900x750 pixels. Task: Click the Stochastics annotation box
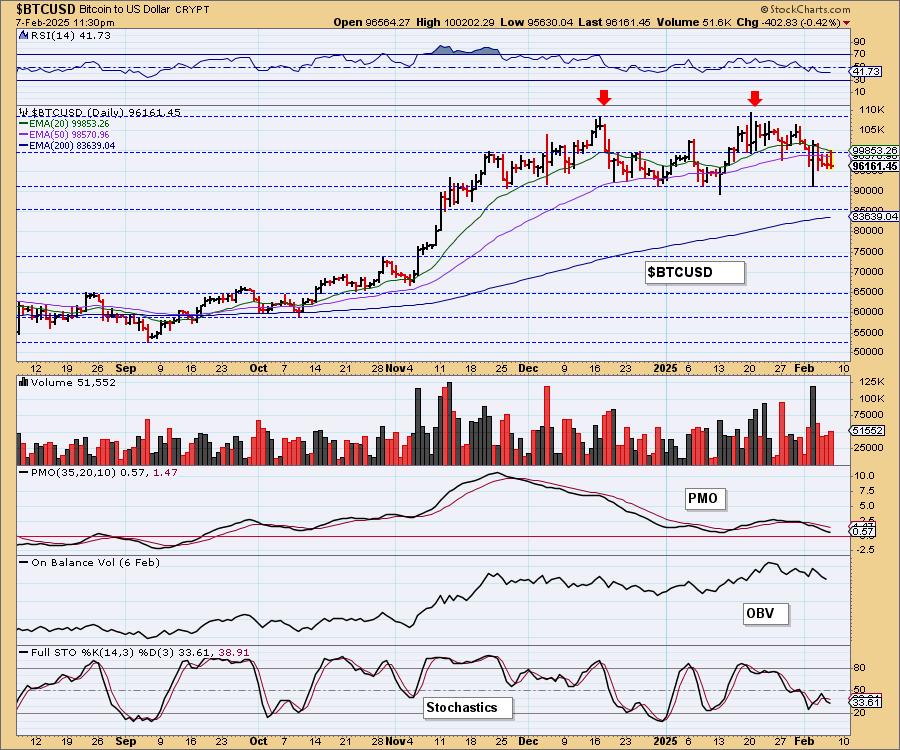coord(467,708)
